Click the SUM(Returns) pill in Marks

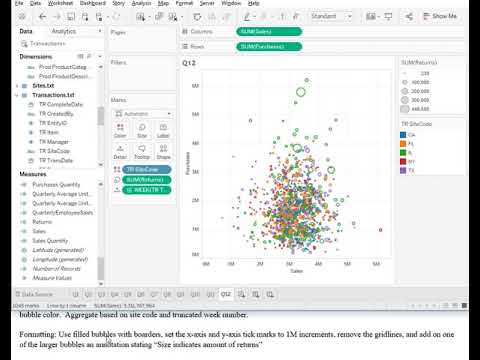[x=147, y=180]
